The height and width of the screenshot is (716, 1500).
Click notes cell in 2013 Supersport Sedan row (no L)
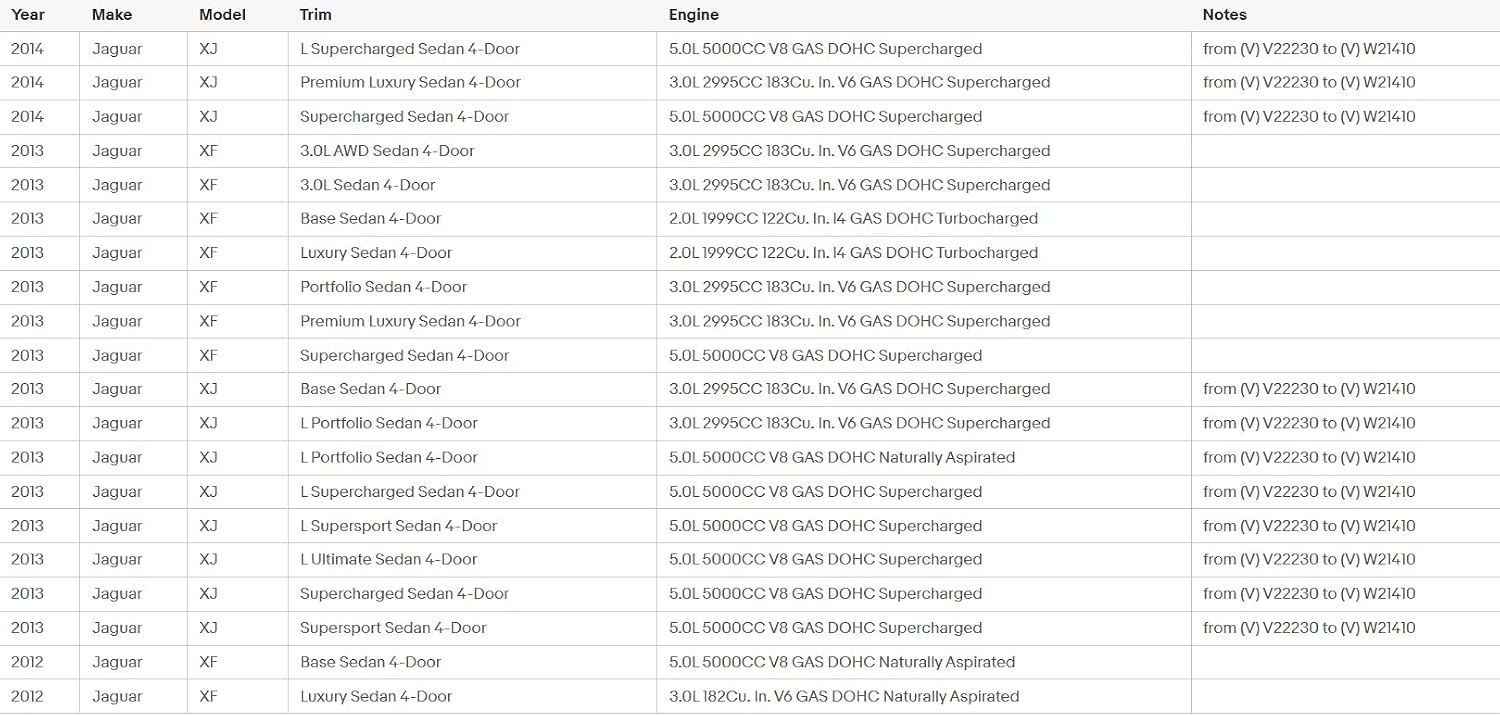coord(1309,628)
